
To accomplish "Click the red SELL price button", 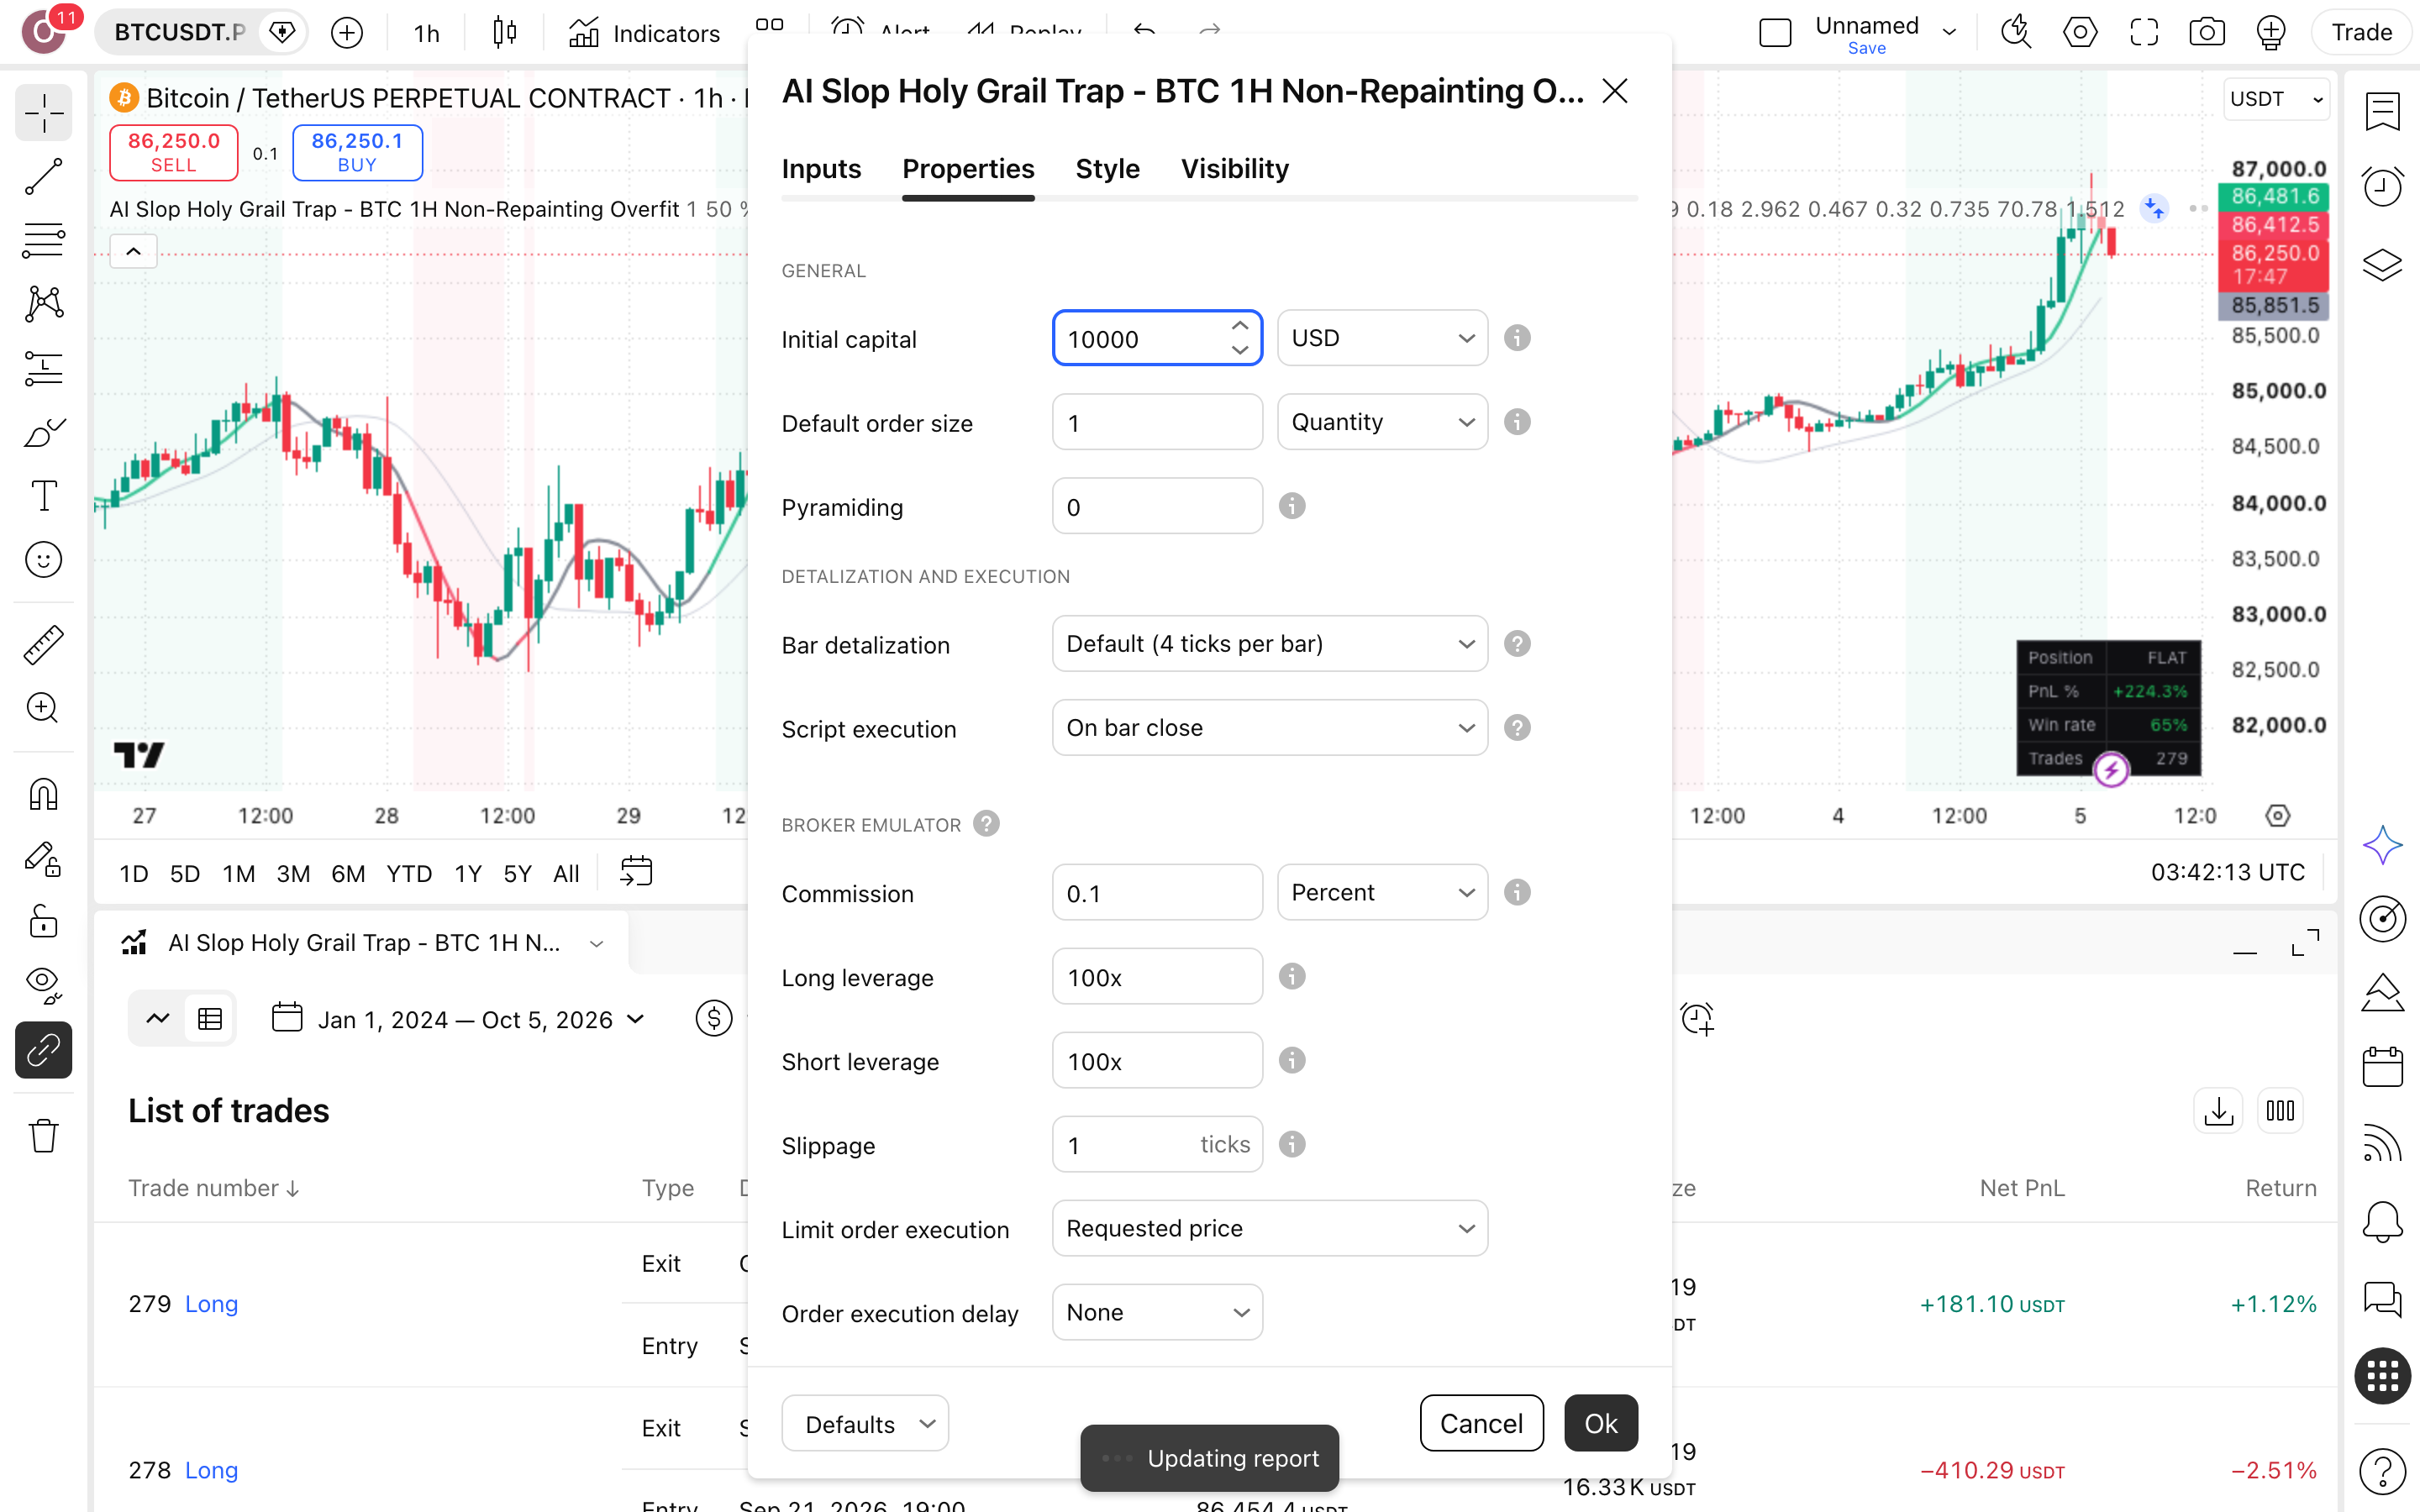I will 173,152.
